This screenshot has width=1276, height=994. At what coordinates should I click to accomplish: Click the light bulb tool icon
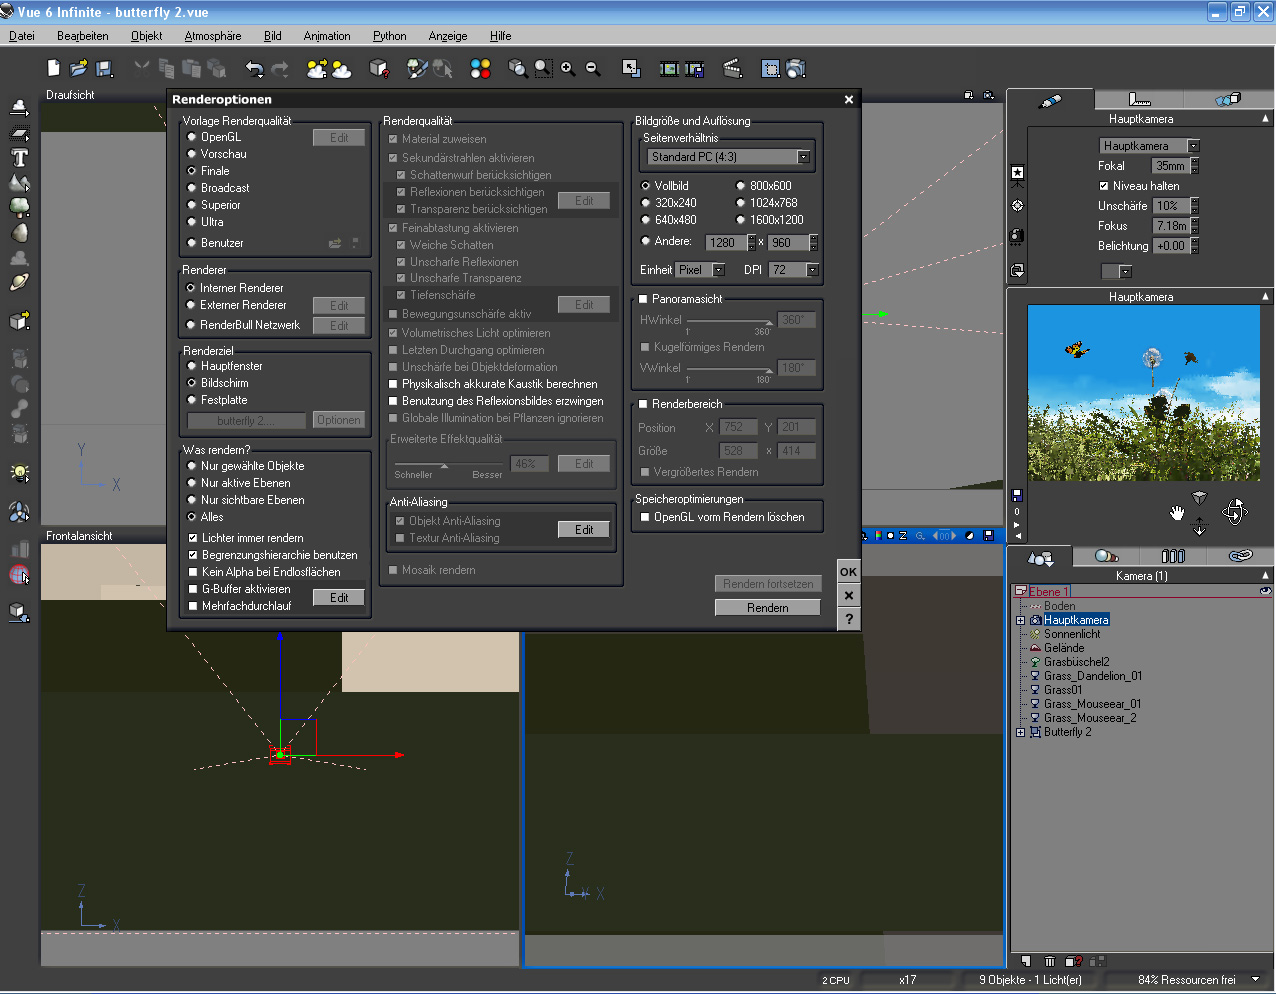click(19, 473)
